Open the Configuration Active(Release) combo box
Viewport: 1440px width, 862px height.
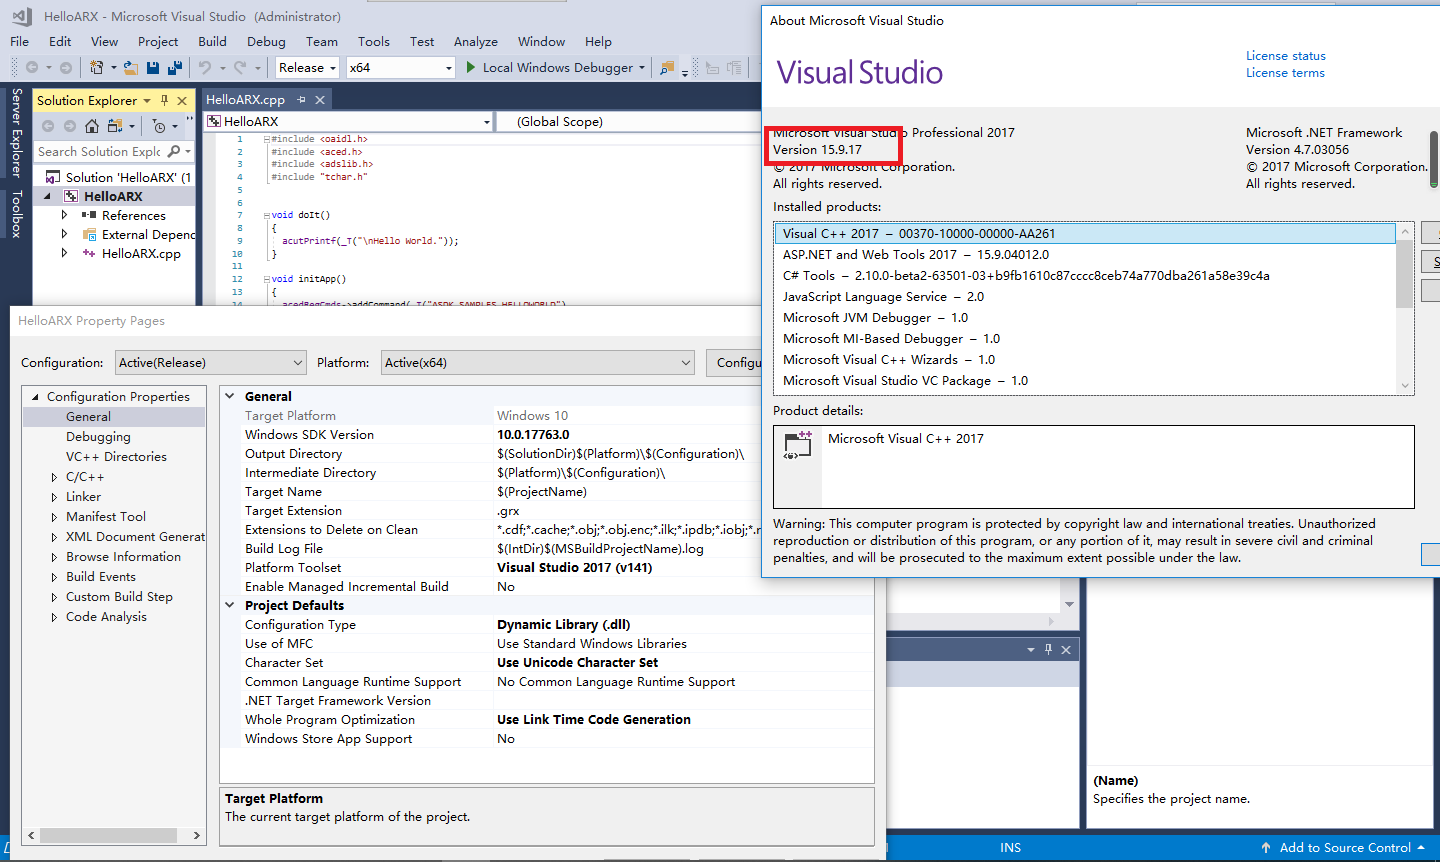pyautogui.click(x=210, y=362)
